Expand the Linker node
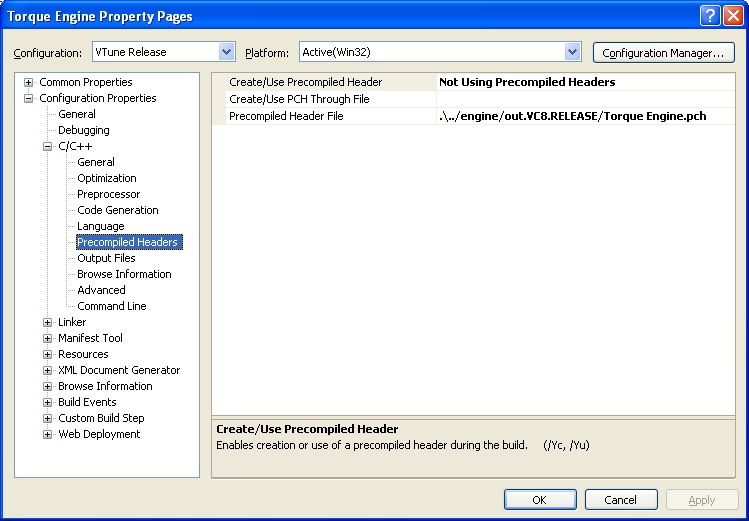 coord(48,322)
